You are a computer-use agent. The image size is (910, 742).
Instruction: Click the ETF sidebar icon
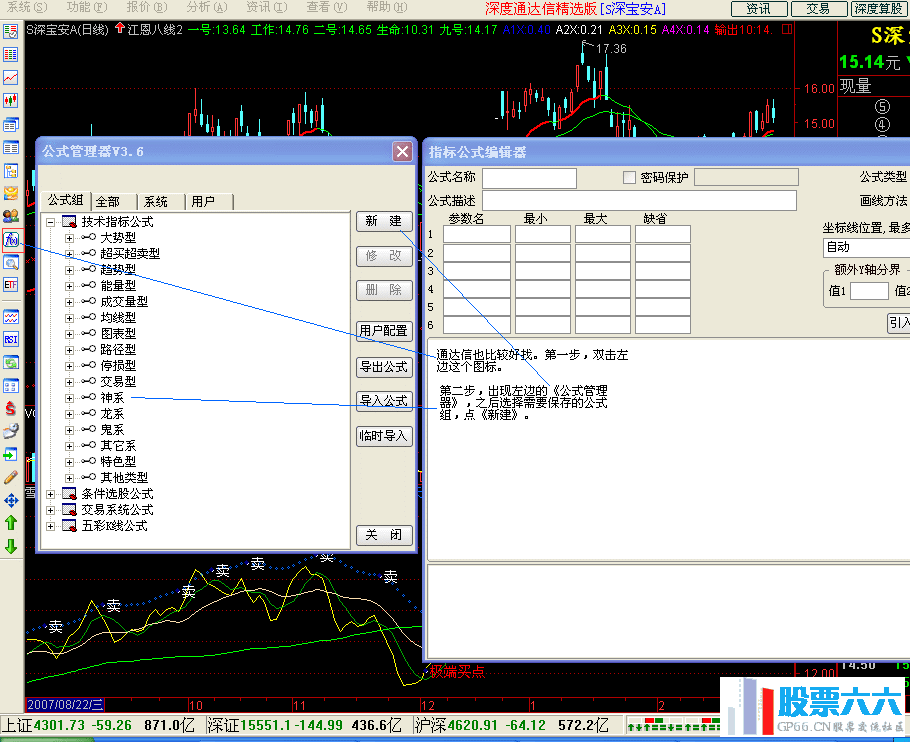pyautogui.click(x=11, y=285)
